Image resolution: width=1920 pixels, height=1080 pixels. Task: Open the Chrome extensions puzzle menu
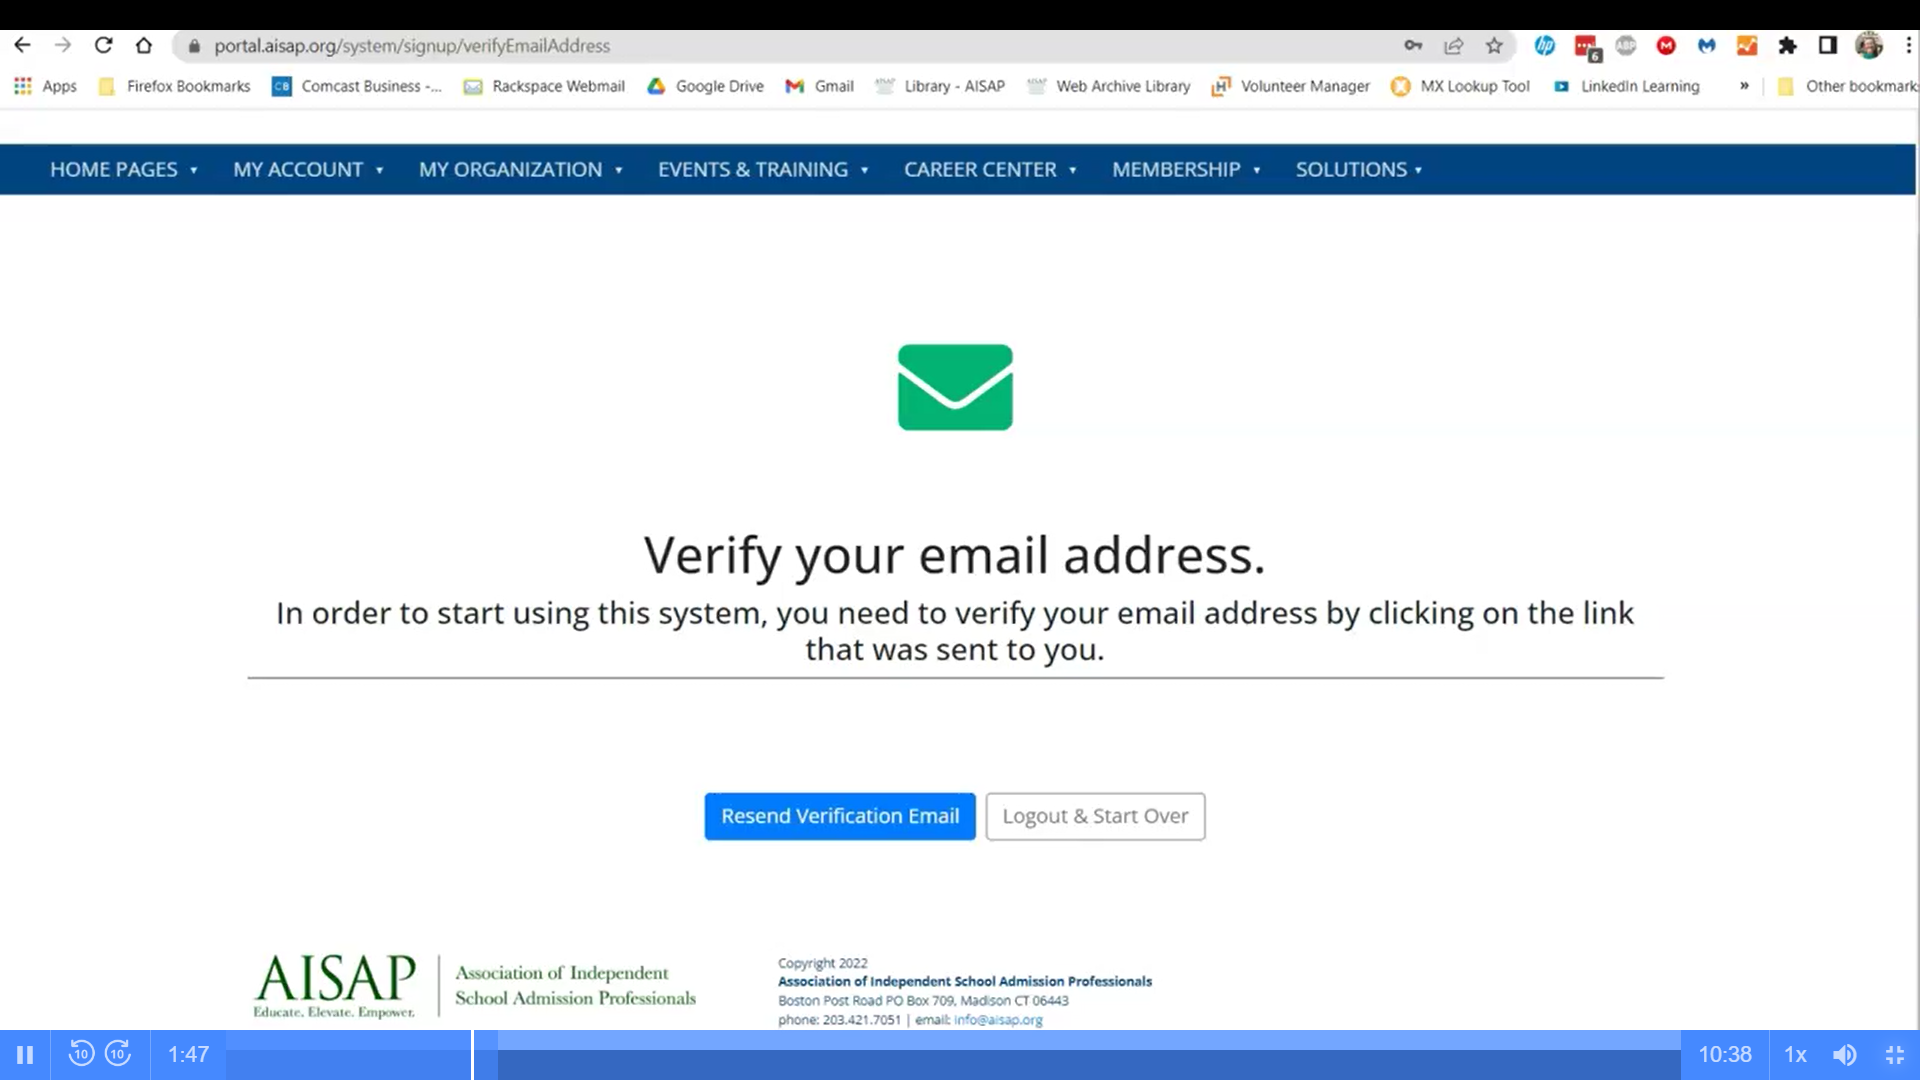1789,46
